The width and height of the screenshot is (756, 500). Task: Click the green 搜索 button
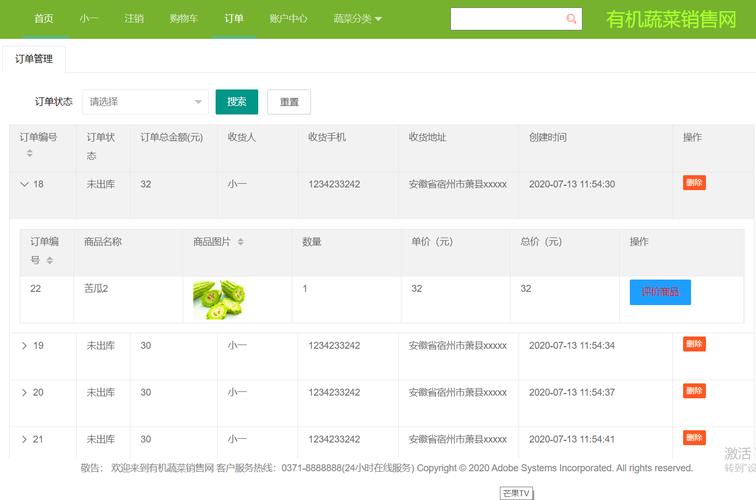pos(237,102)
